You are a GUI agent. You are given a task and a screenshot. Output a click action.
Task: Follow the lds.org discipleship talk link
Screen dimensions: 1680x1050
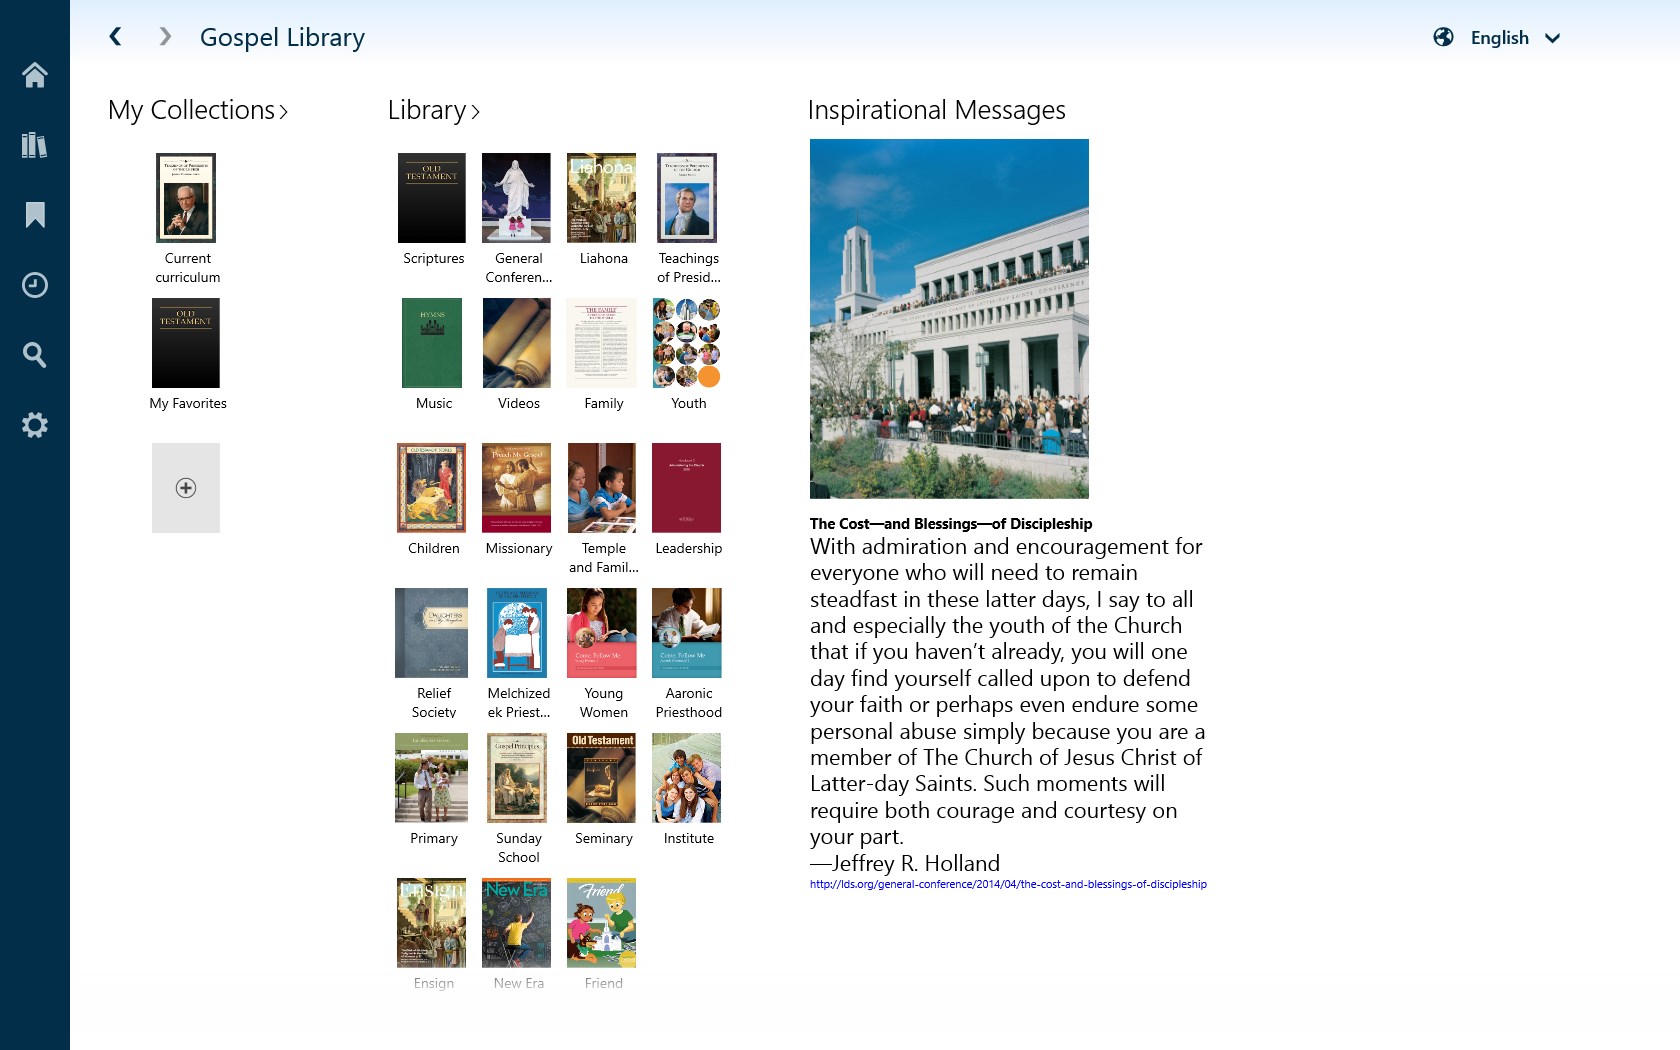[1008, 884]
